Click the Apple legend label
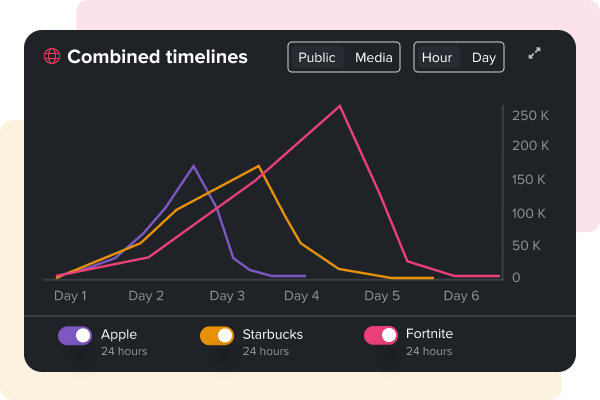 point(119,335)
